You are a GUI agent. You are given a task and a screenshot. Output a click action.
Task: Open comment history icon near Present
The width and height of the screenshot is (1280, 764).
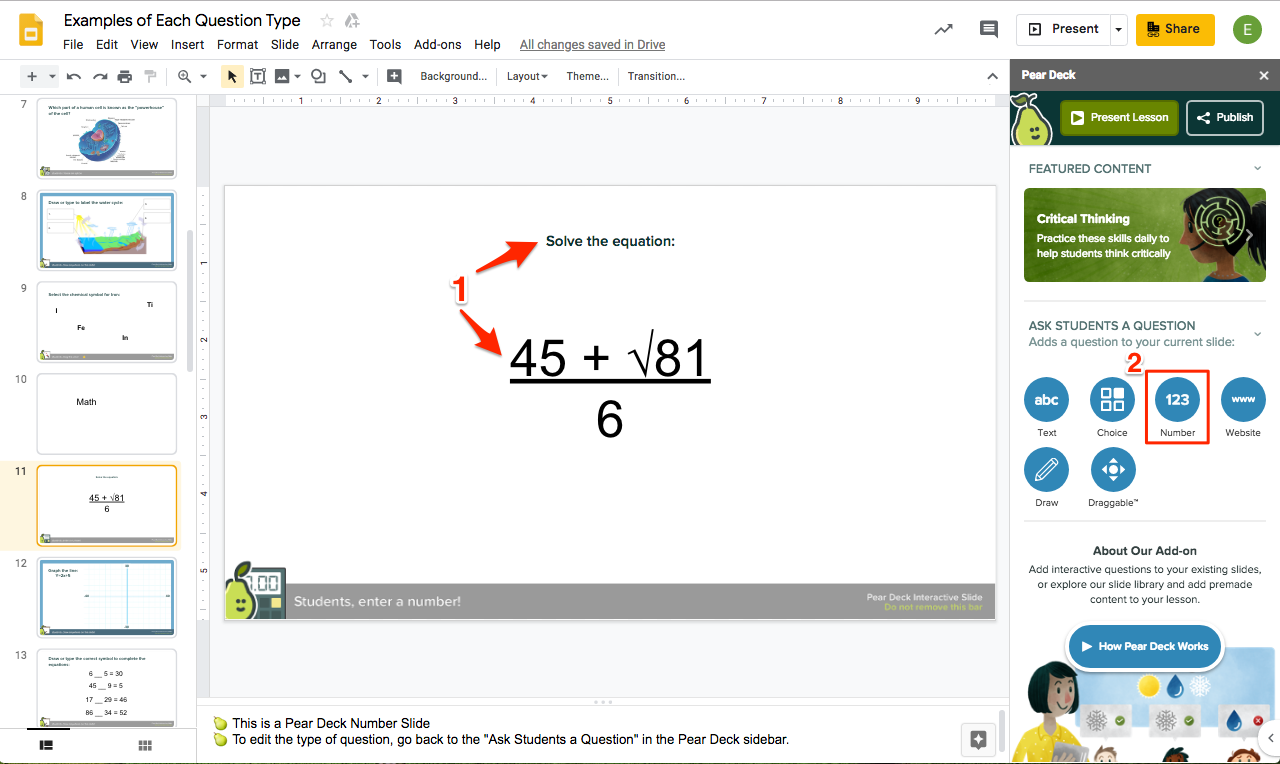pos(989,29)
